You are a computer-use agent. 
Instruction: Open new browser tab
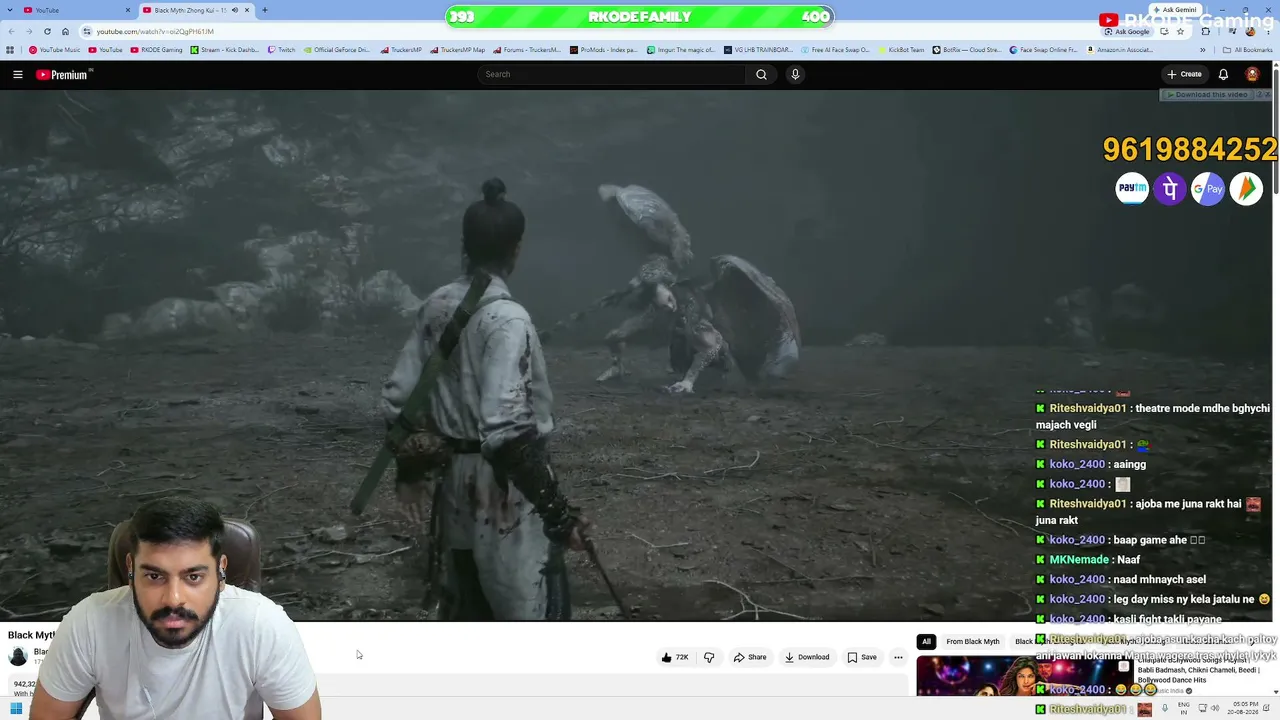tap(264, 10)
